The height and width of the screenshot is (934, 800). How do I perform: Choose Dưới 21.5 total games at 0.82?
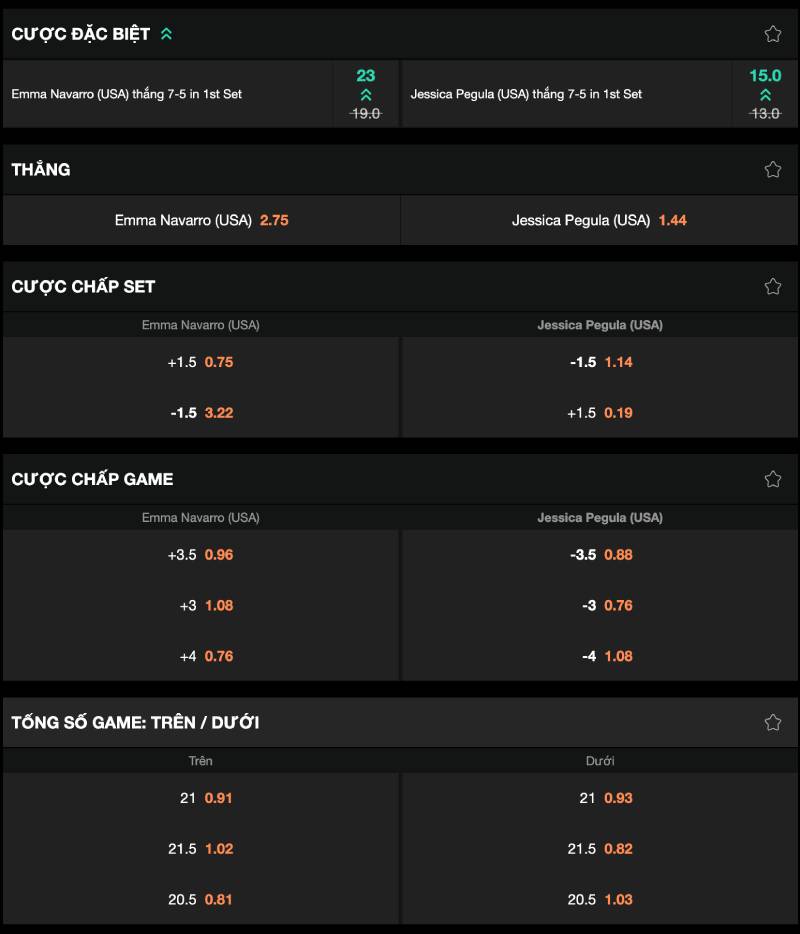tap(600, 849)
